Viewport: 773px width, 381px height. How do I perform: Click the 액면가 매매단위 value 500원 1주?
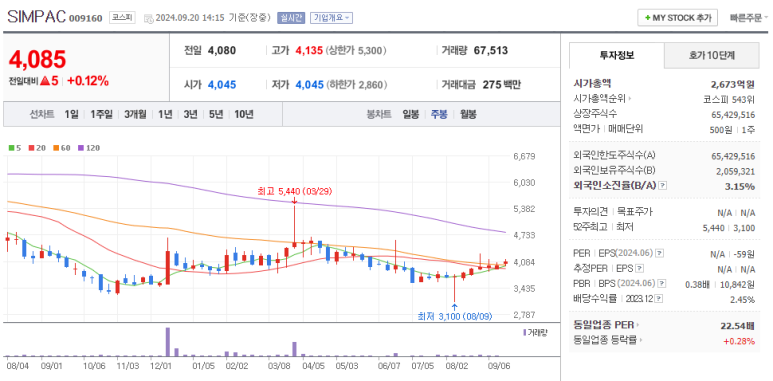[732, 130]
